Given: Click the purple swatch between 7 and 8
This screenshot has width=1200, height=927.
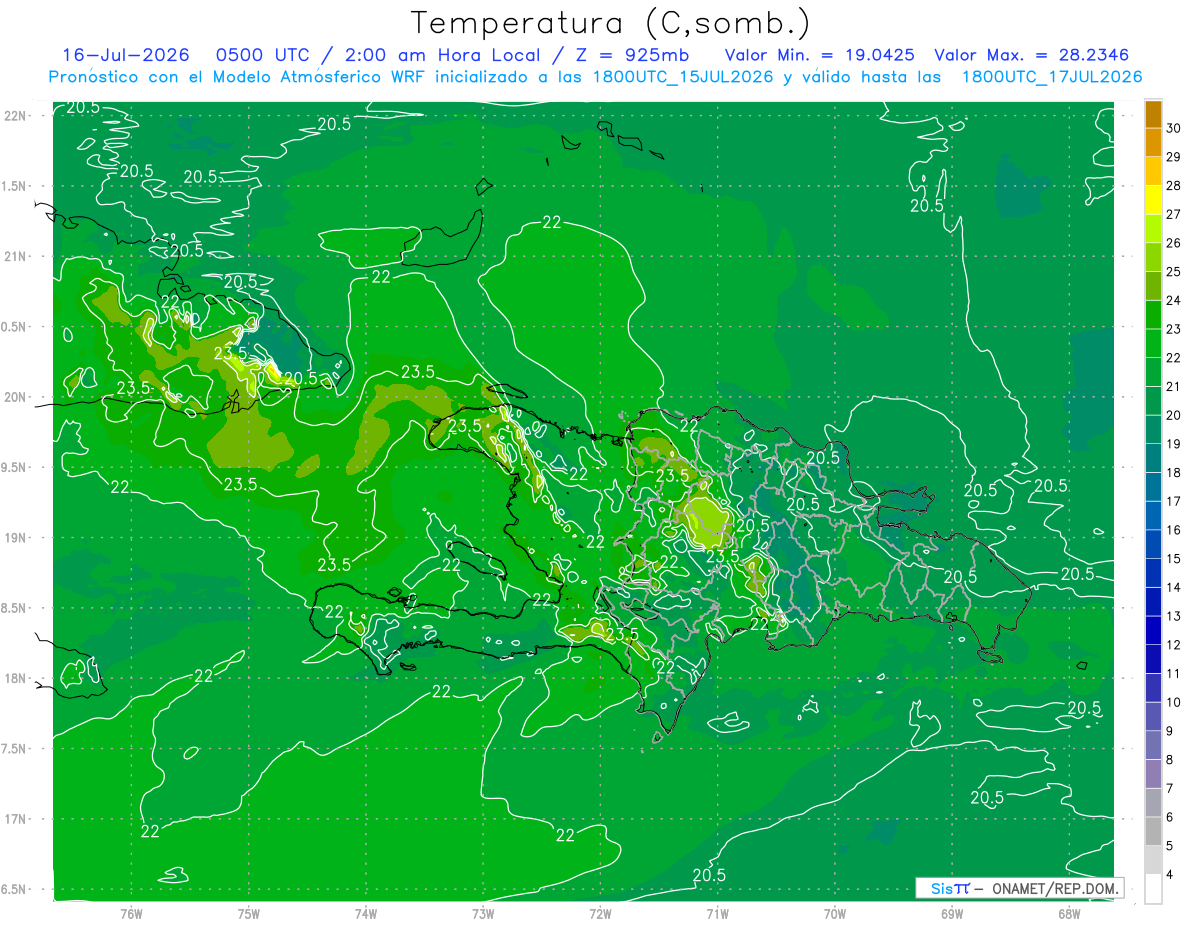Looking at the screenshot, I should [x=1153, y=775].
